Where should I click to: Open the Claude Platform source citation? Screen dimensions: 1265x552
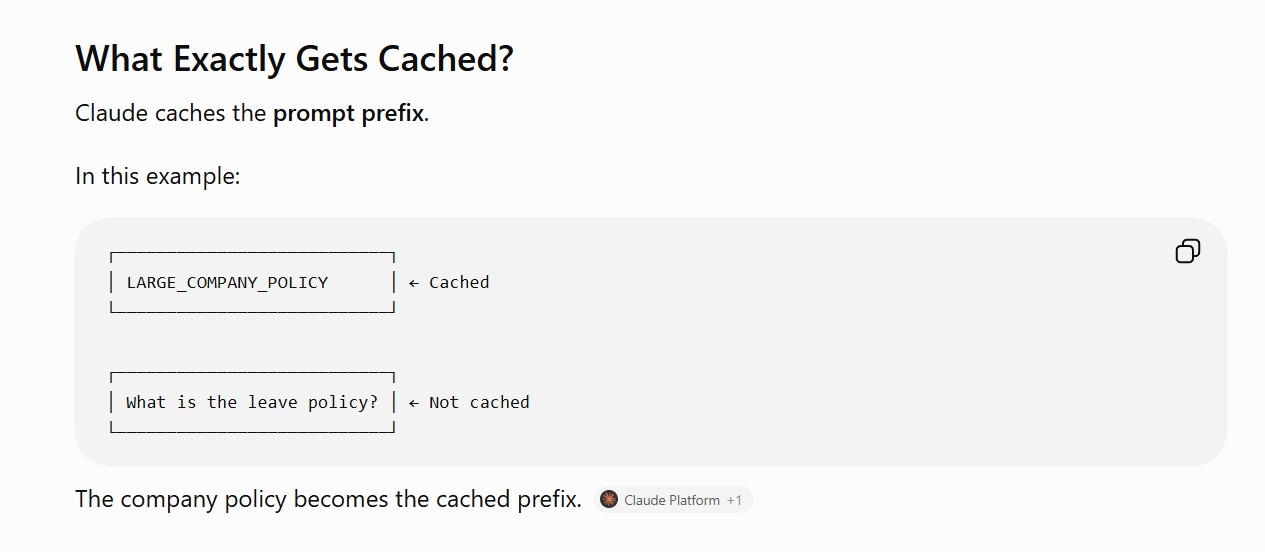[673, 499]
